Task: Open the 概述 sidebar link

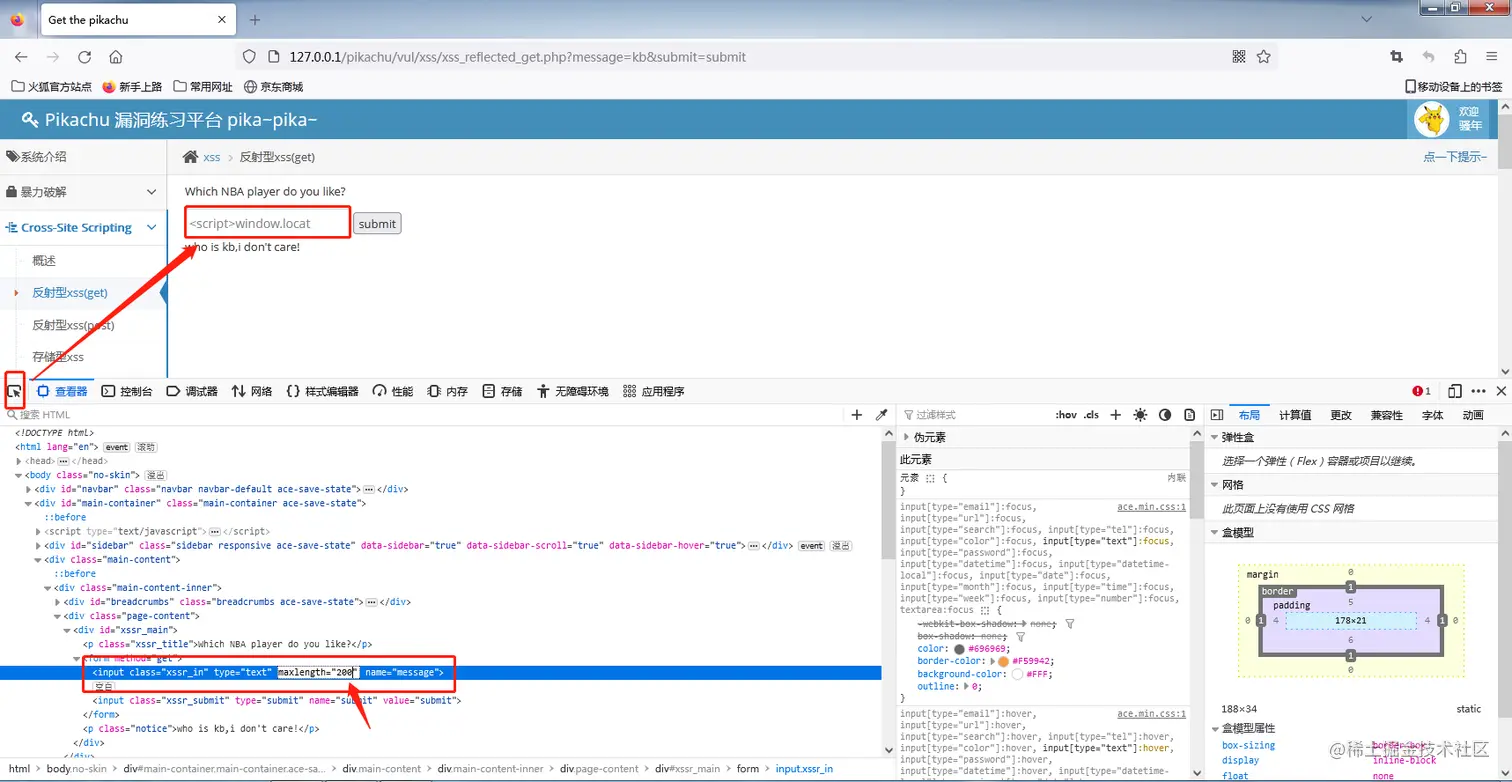Action: [44, 261]
